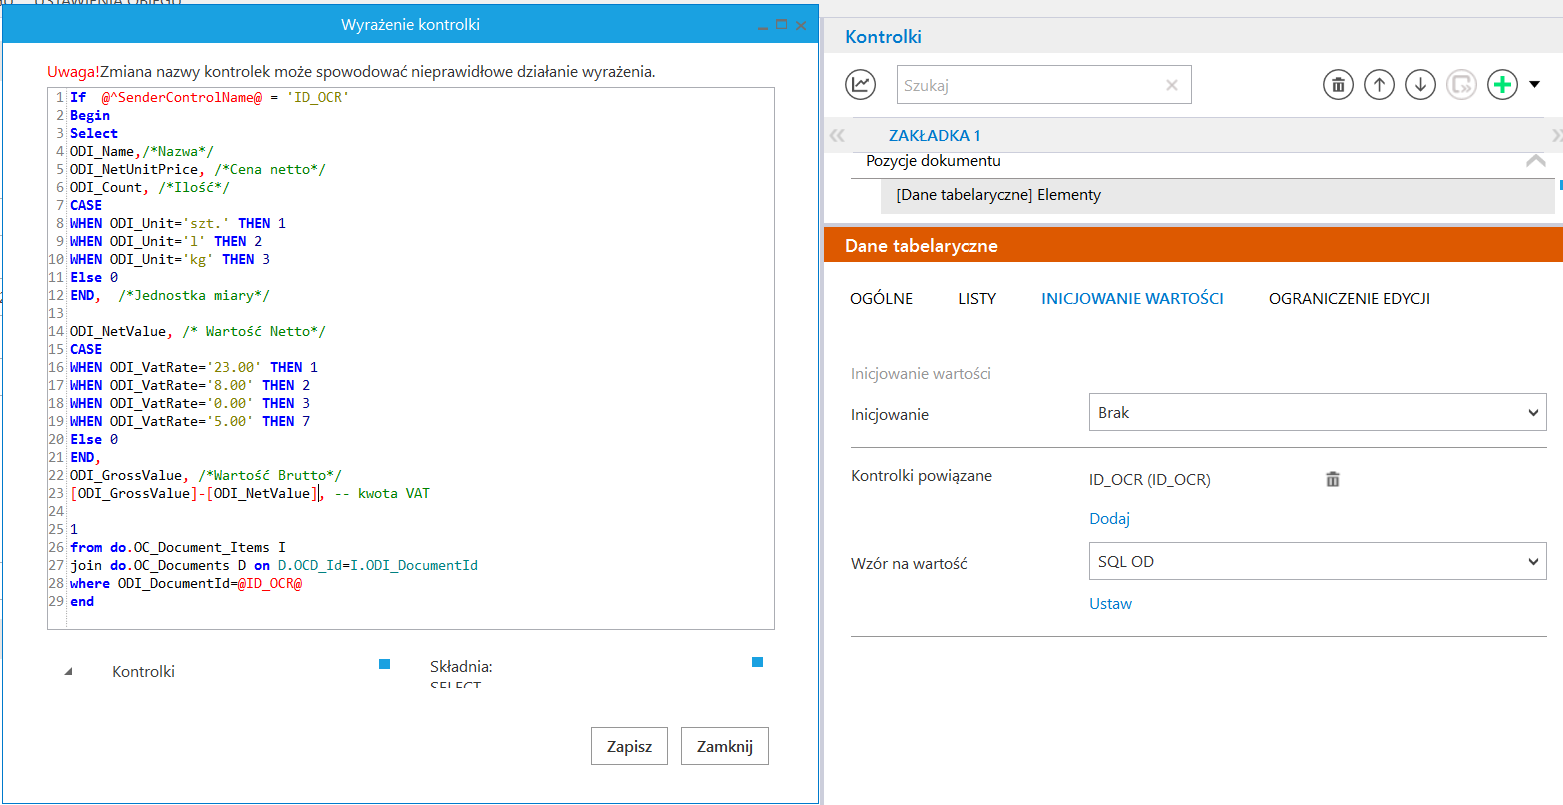Click the blue square above Kontrolki panel
This screenshot has width=1563, height=805.
[x=385, y=663]
